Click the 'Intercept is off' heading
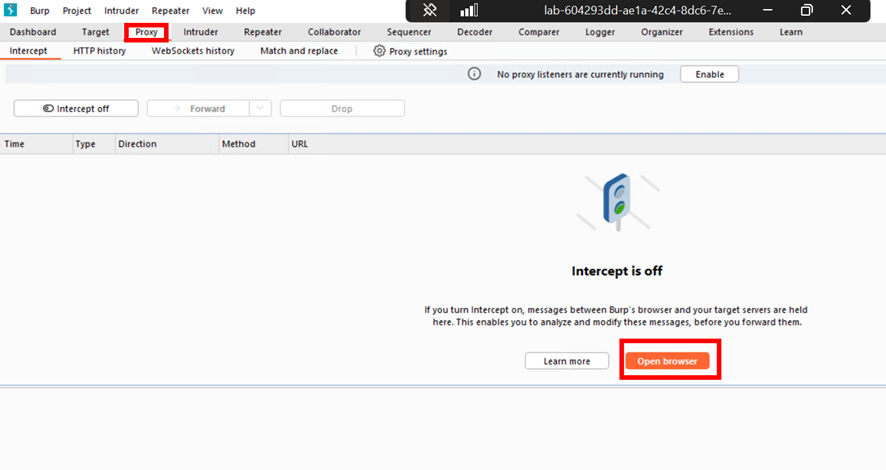Viewport: 886px width, 470px height. pos(617,271)
